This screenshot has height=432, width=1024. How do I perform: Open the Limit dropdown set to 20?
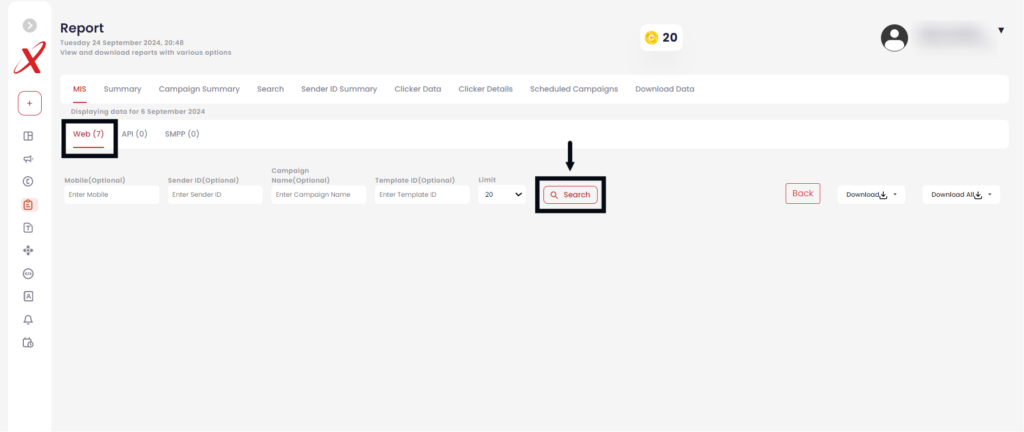pyautogui.click(x=501, y=195)
